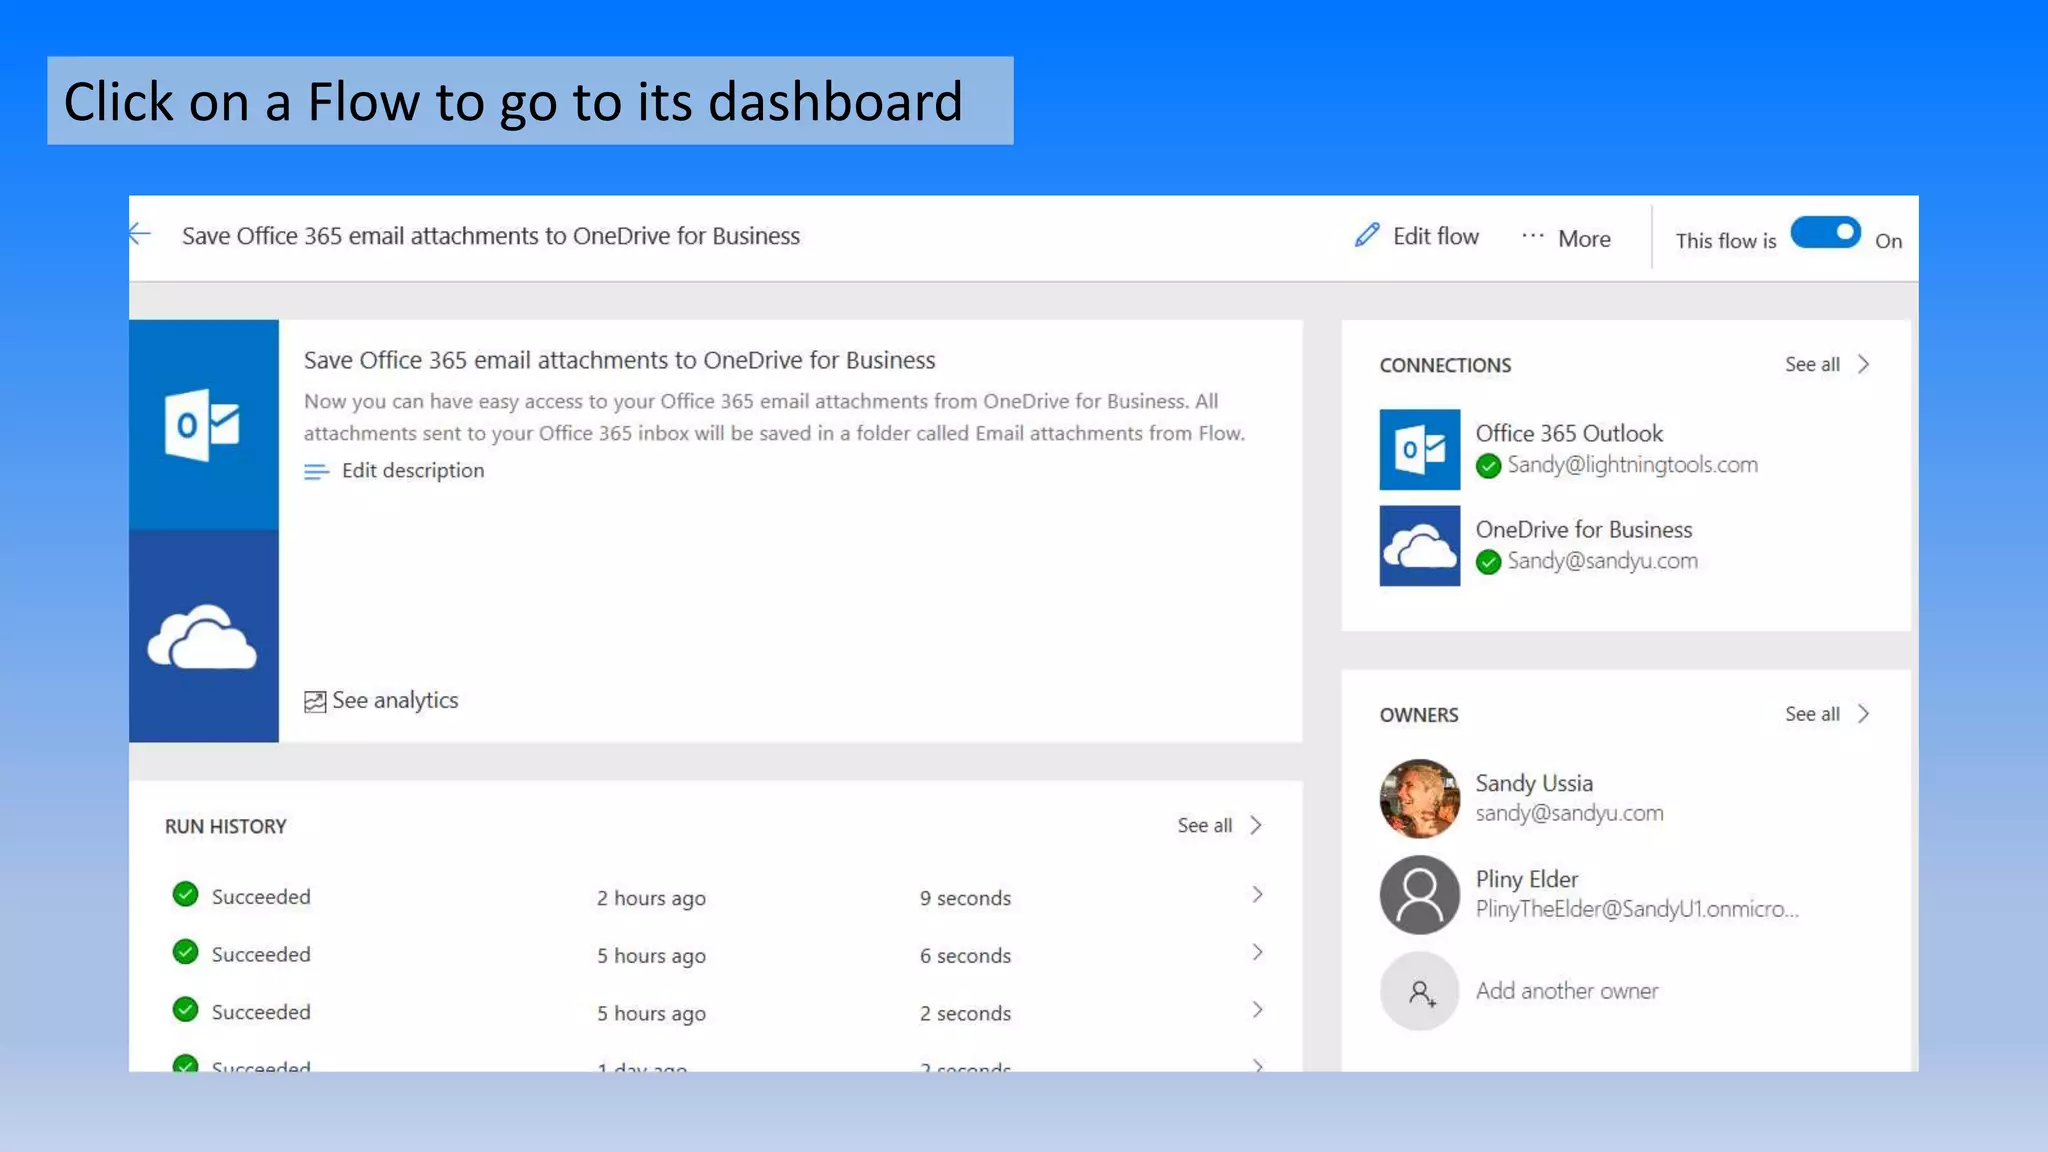Click flow title in header bar
The height and width of the screenshot is (1152, 2048).
coord(491,236)
